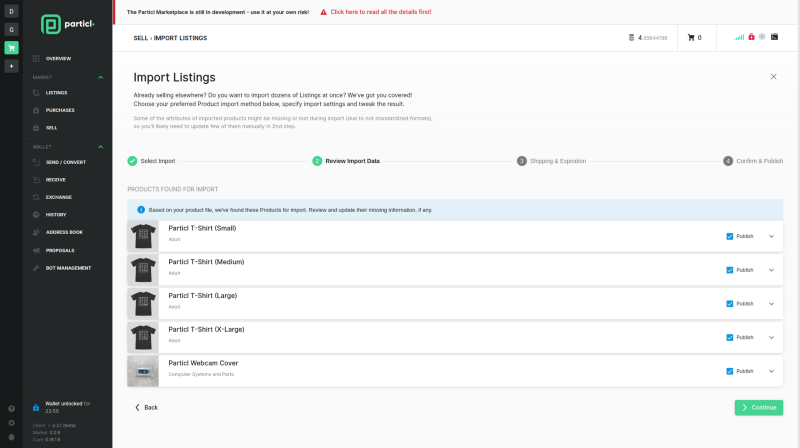
Task: Expand Particl T-Shirt (Large) row chevron
Action: pos(771,304)
